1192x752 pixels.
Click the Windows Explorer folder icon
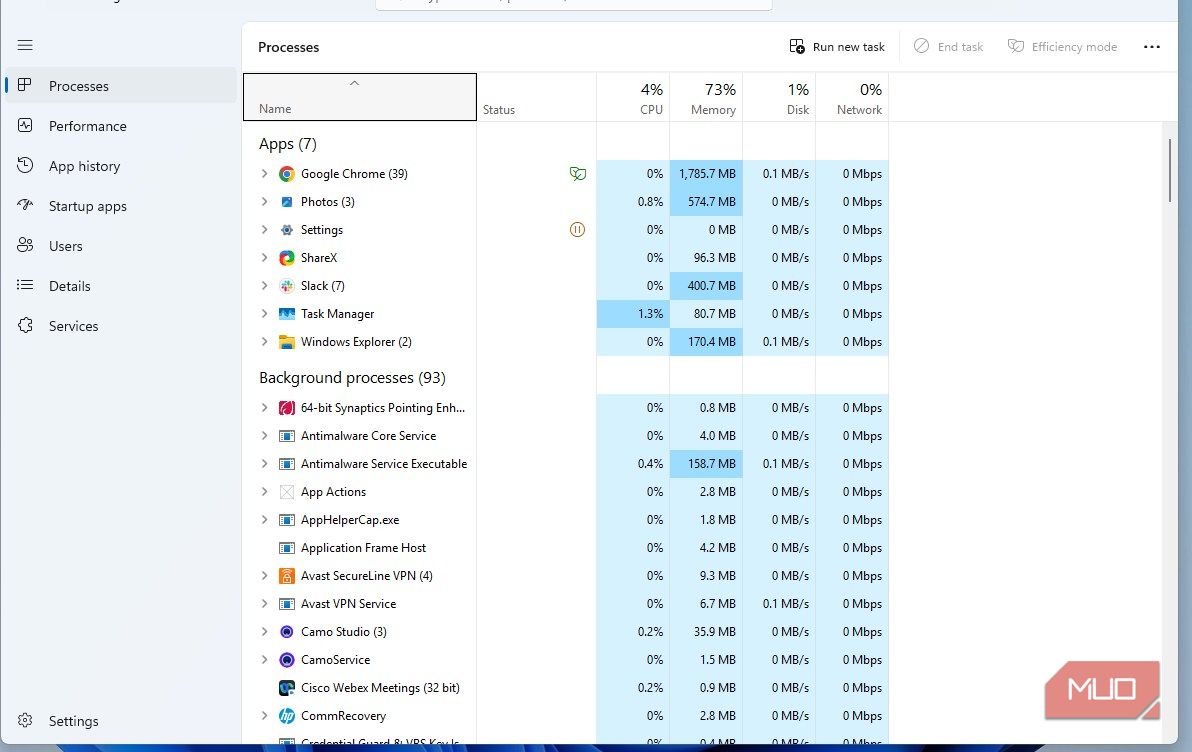pos(287,342)
